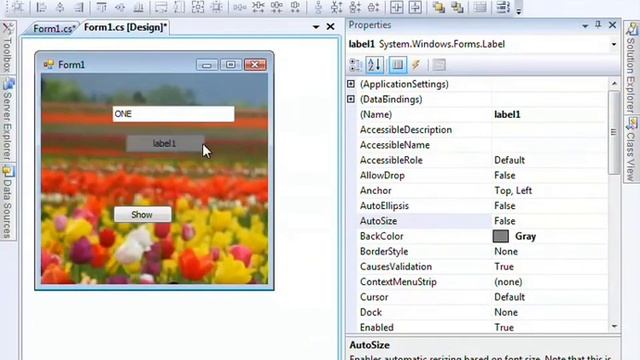Click the Center Vertically icon
The image size is (640, 360).
tap(415, 7)
